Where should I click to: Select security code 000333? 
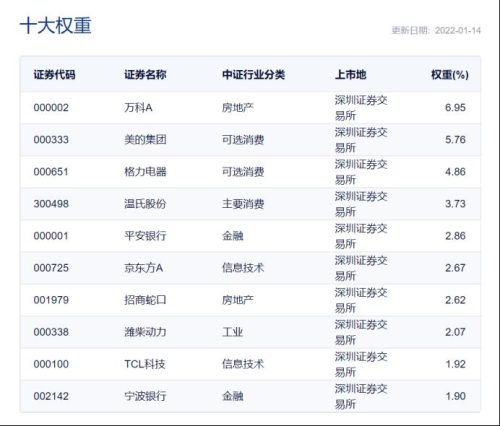(51, 140)
